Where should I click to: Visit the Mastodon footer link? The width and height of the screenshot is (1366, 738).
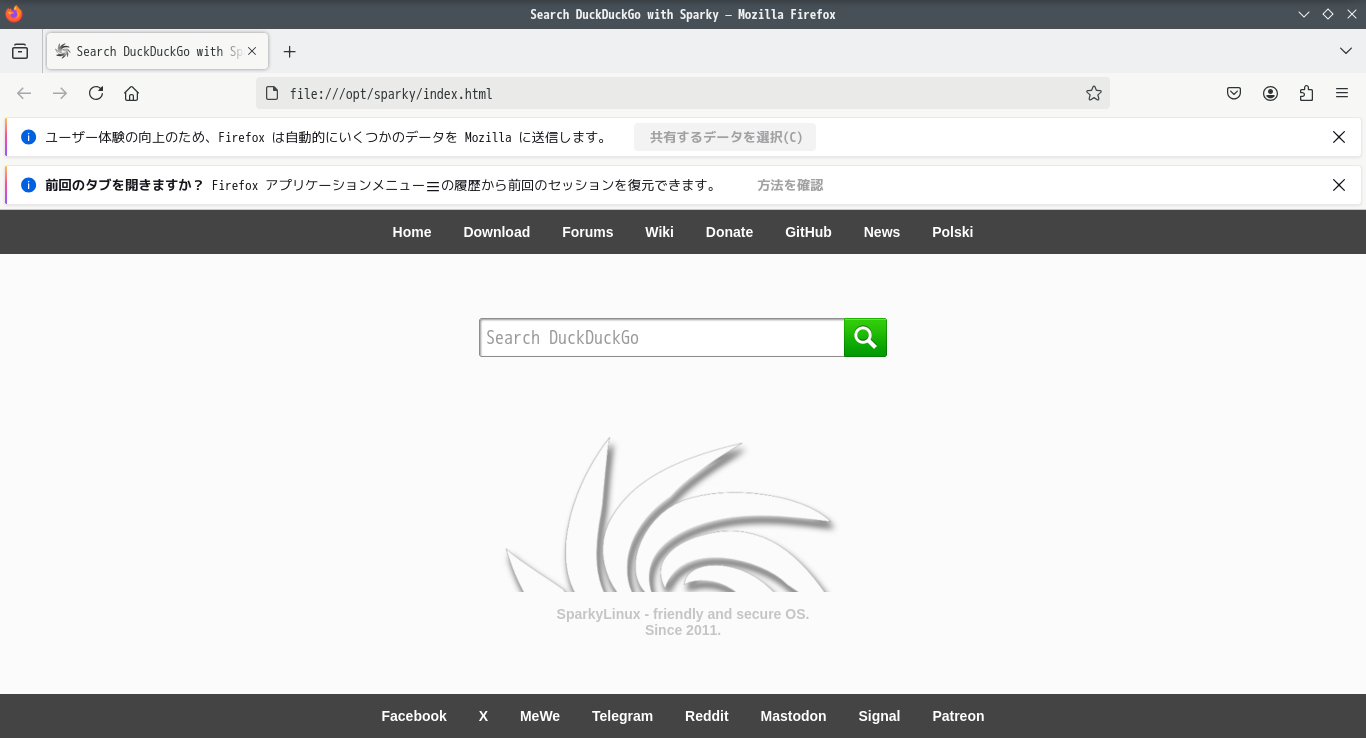pyautogui.click(x=793, y=716)
